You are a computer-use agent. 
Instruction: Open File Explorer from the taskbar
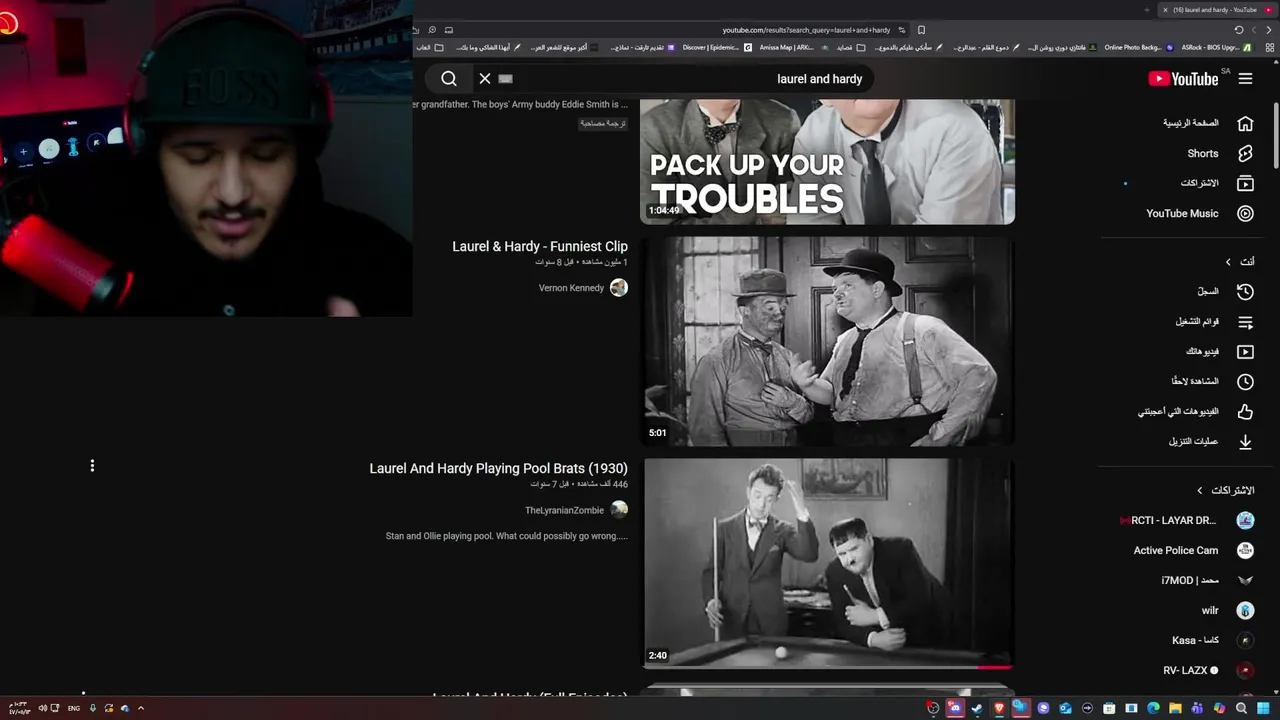(x=1175, y=708)
